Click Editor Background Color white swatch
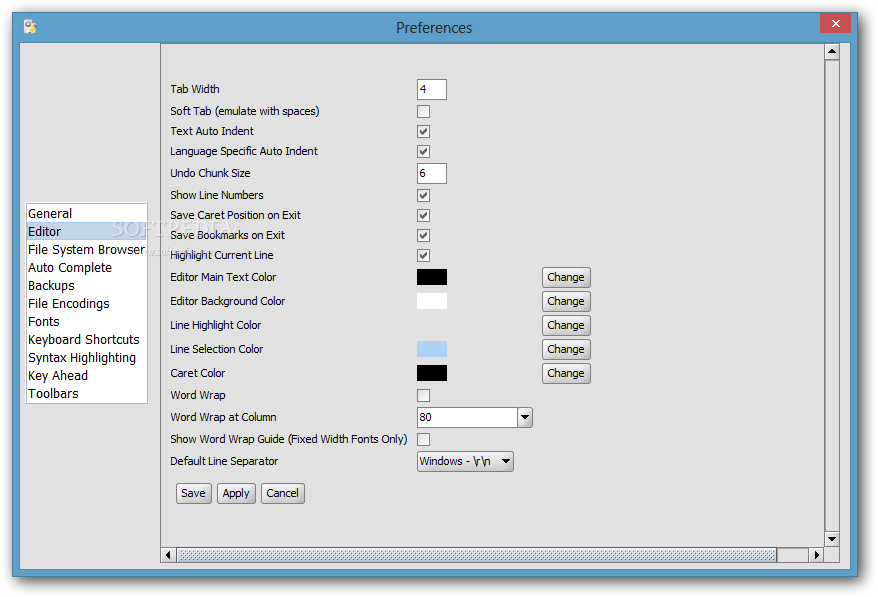 coord(432,301)
